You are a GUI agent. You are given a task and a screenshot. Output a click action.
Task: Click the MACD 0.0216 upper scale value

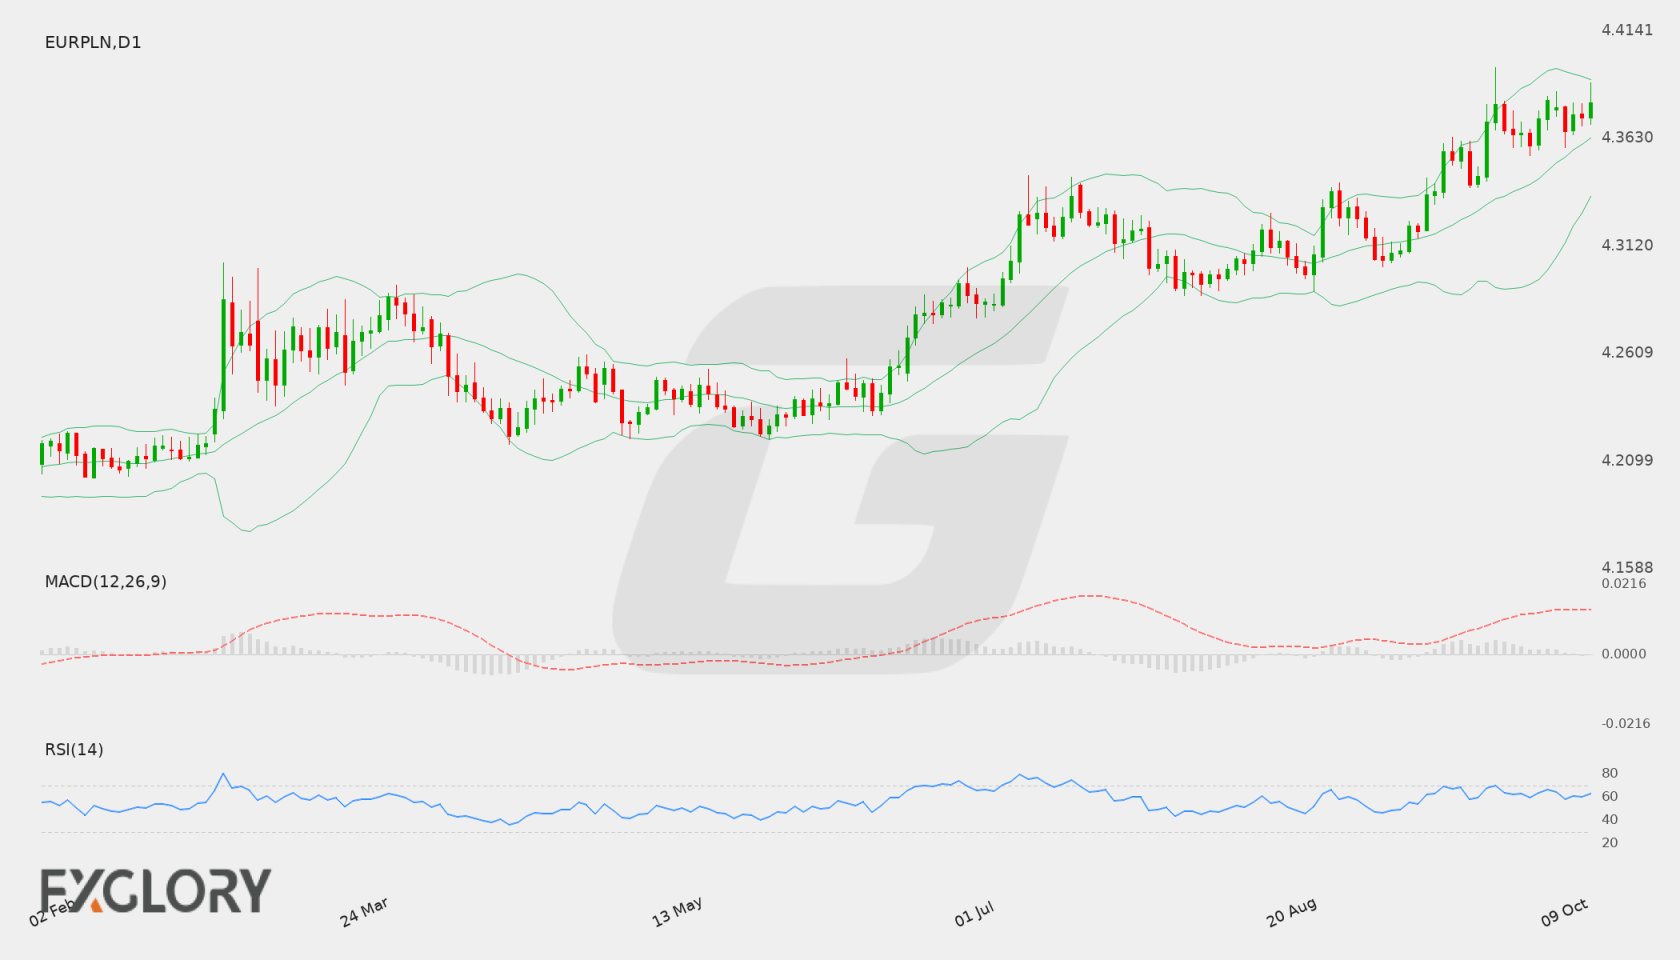(x=1624, y=583)
